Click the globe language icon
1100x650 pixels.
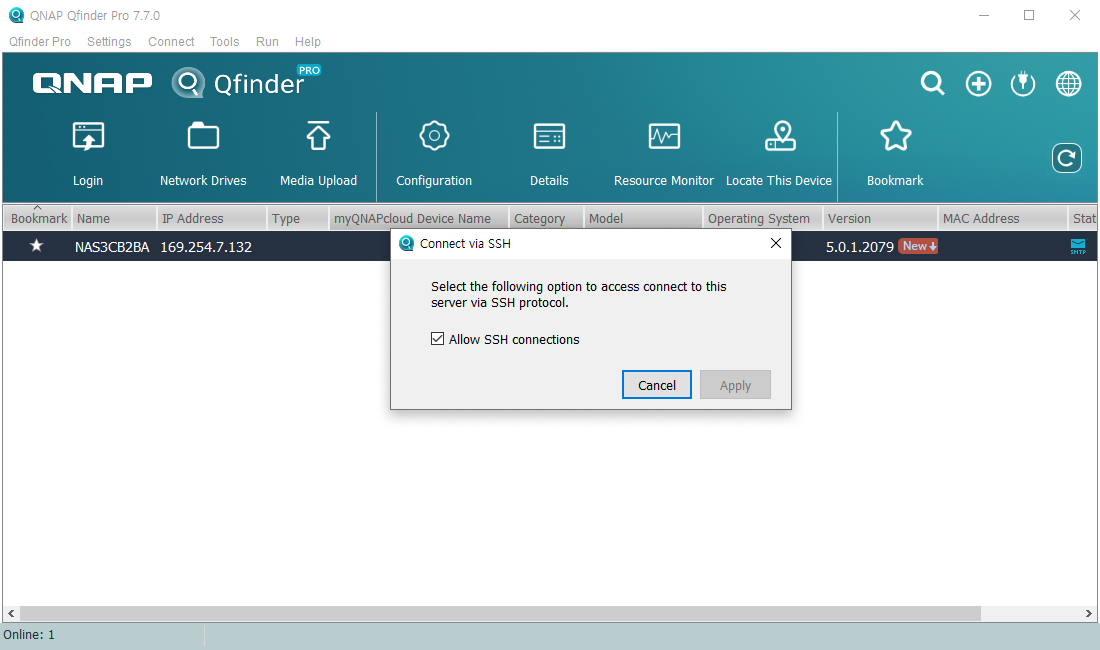click(x=1068, y=84)
